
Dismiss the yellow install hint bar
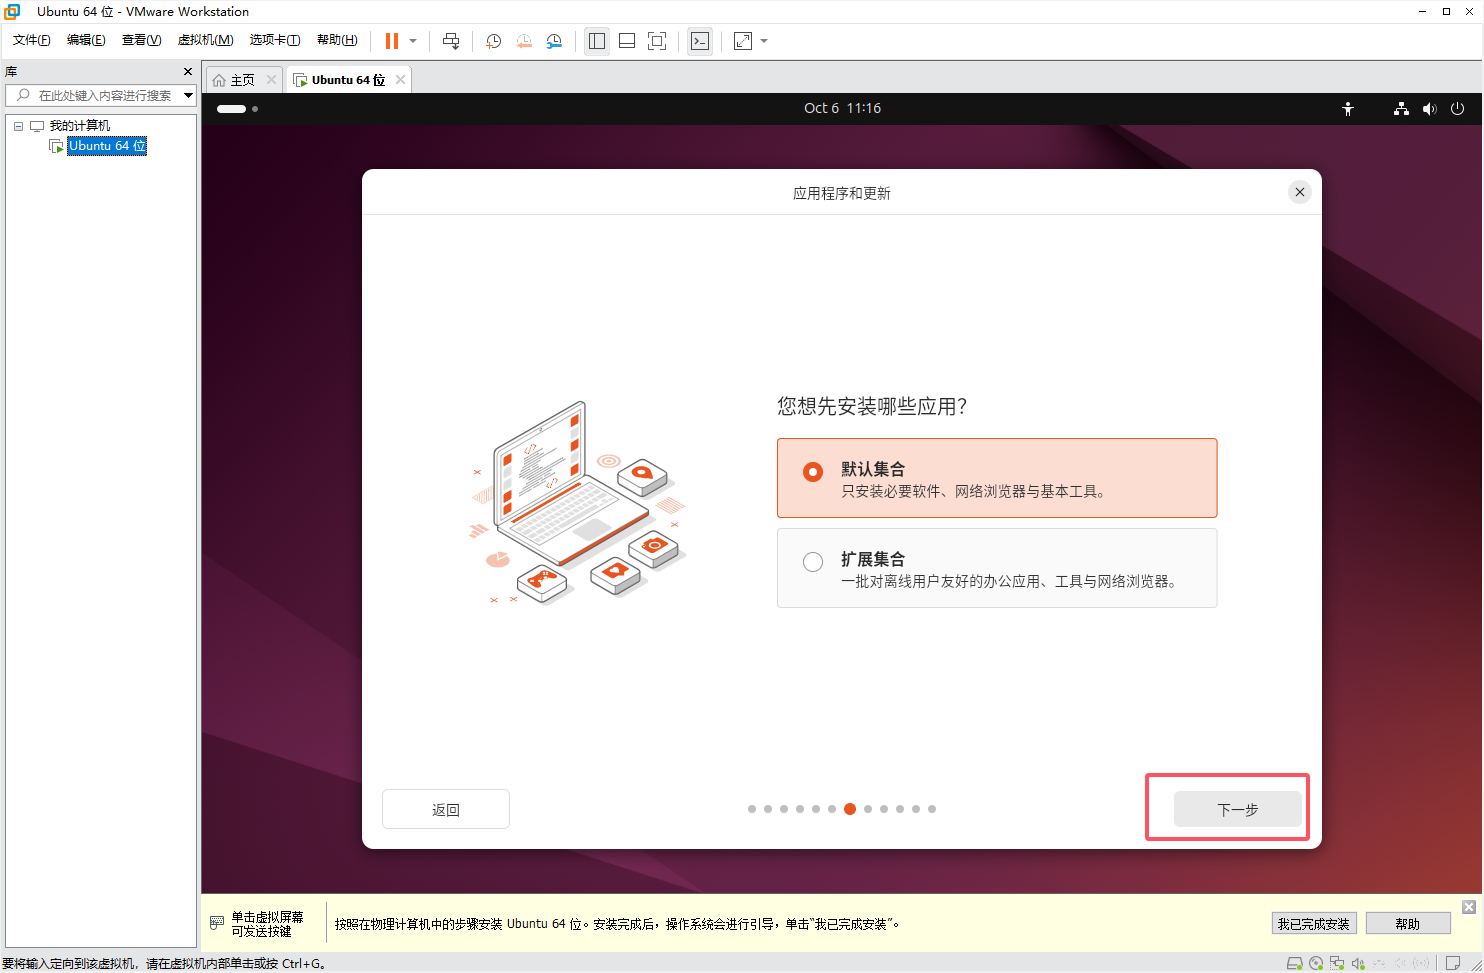click(1469, 907)
